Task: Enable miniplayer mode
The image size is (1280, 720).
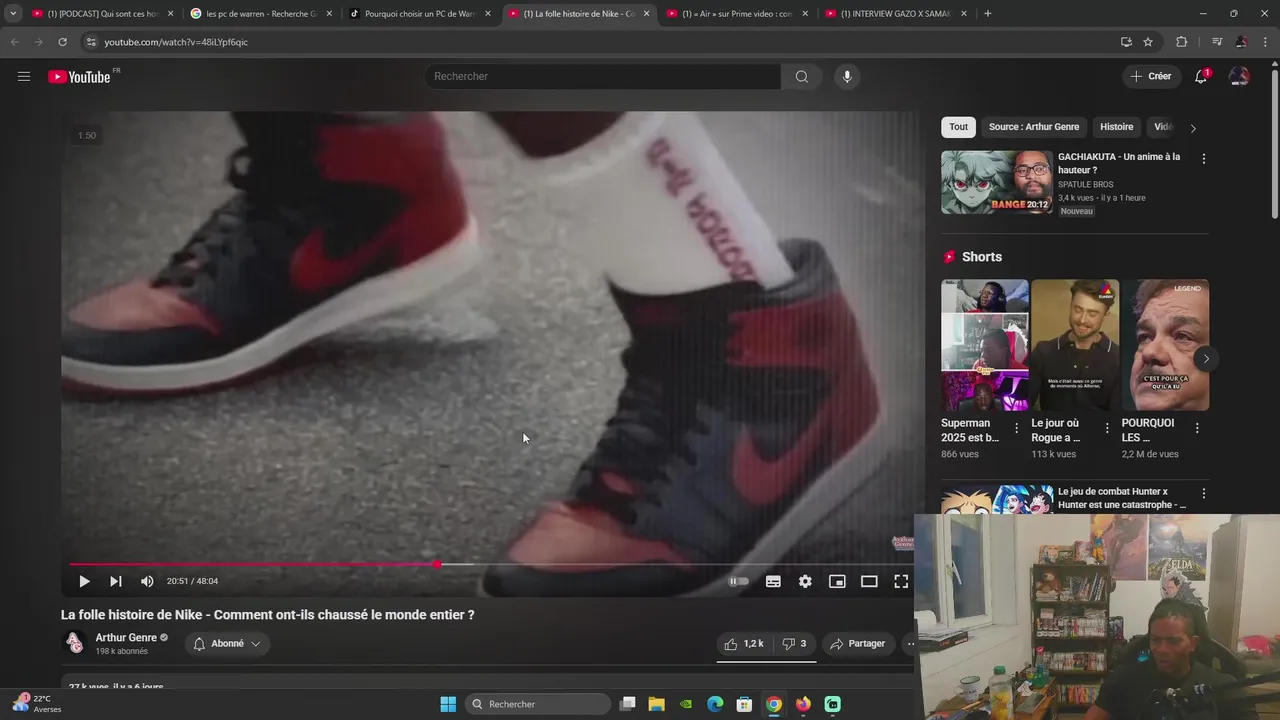Action: 837,581
